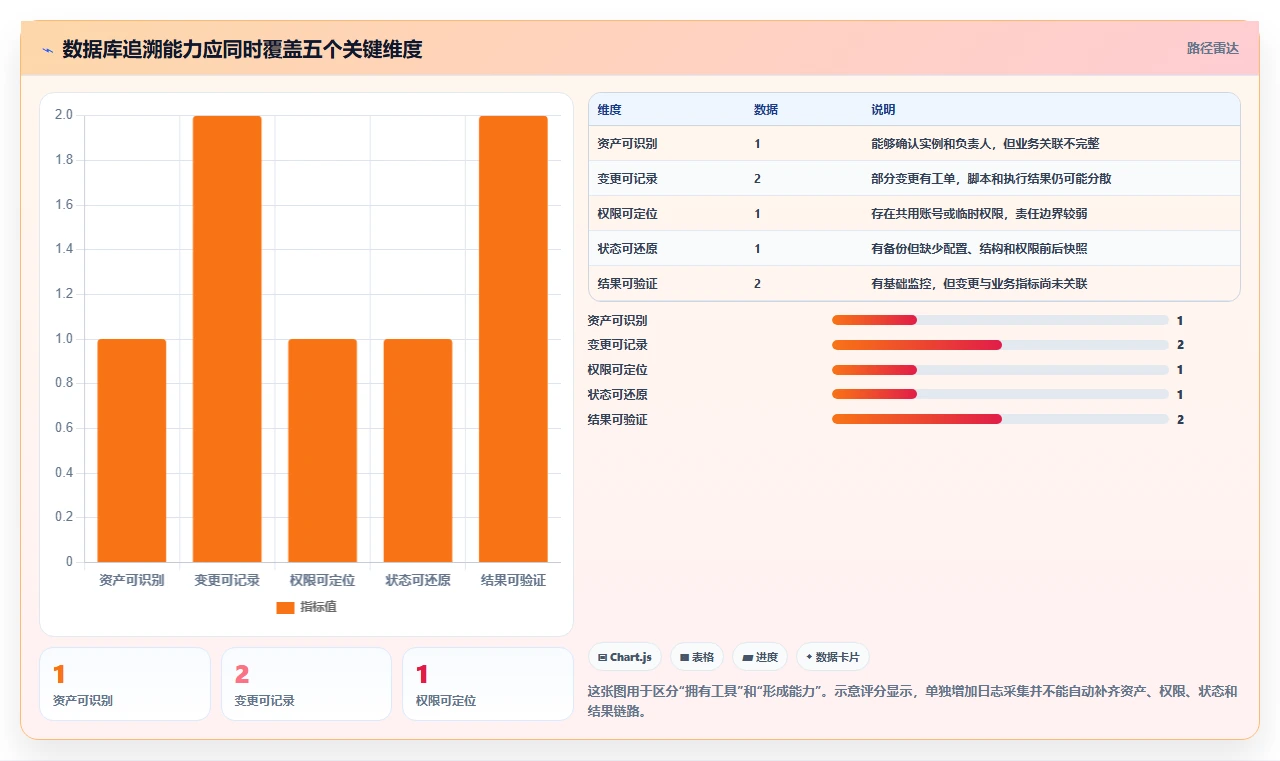Click the 资产可识别 progress bar
1280x761 pixels.
click(1000, 320)
